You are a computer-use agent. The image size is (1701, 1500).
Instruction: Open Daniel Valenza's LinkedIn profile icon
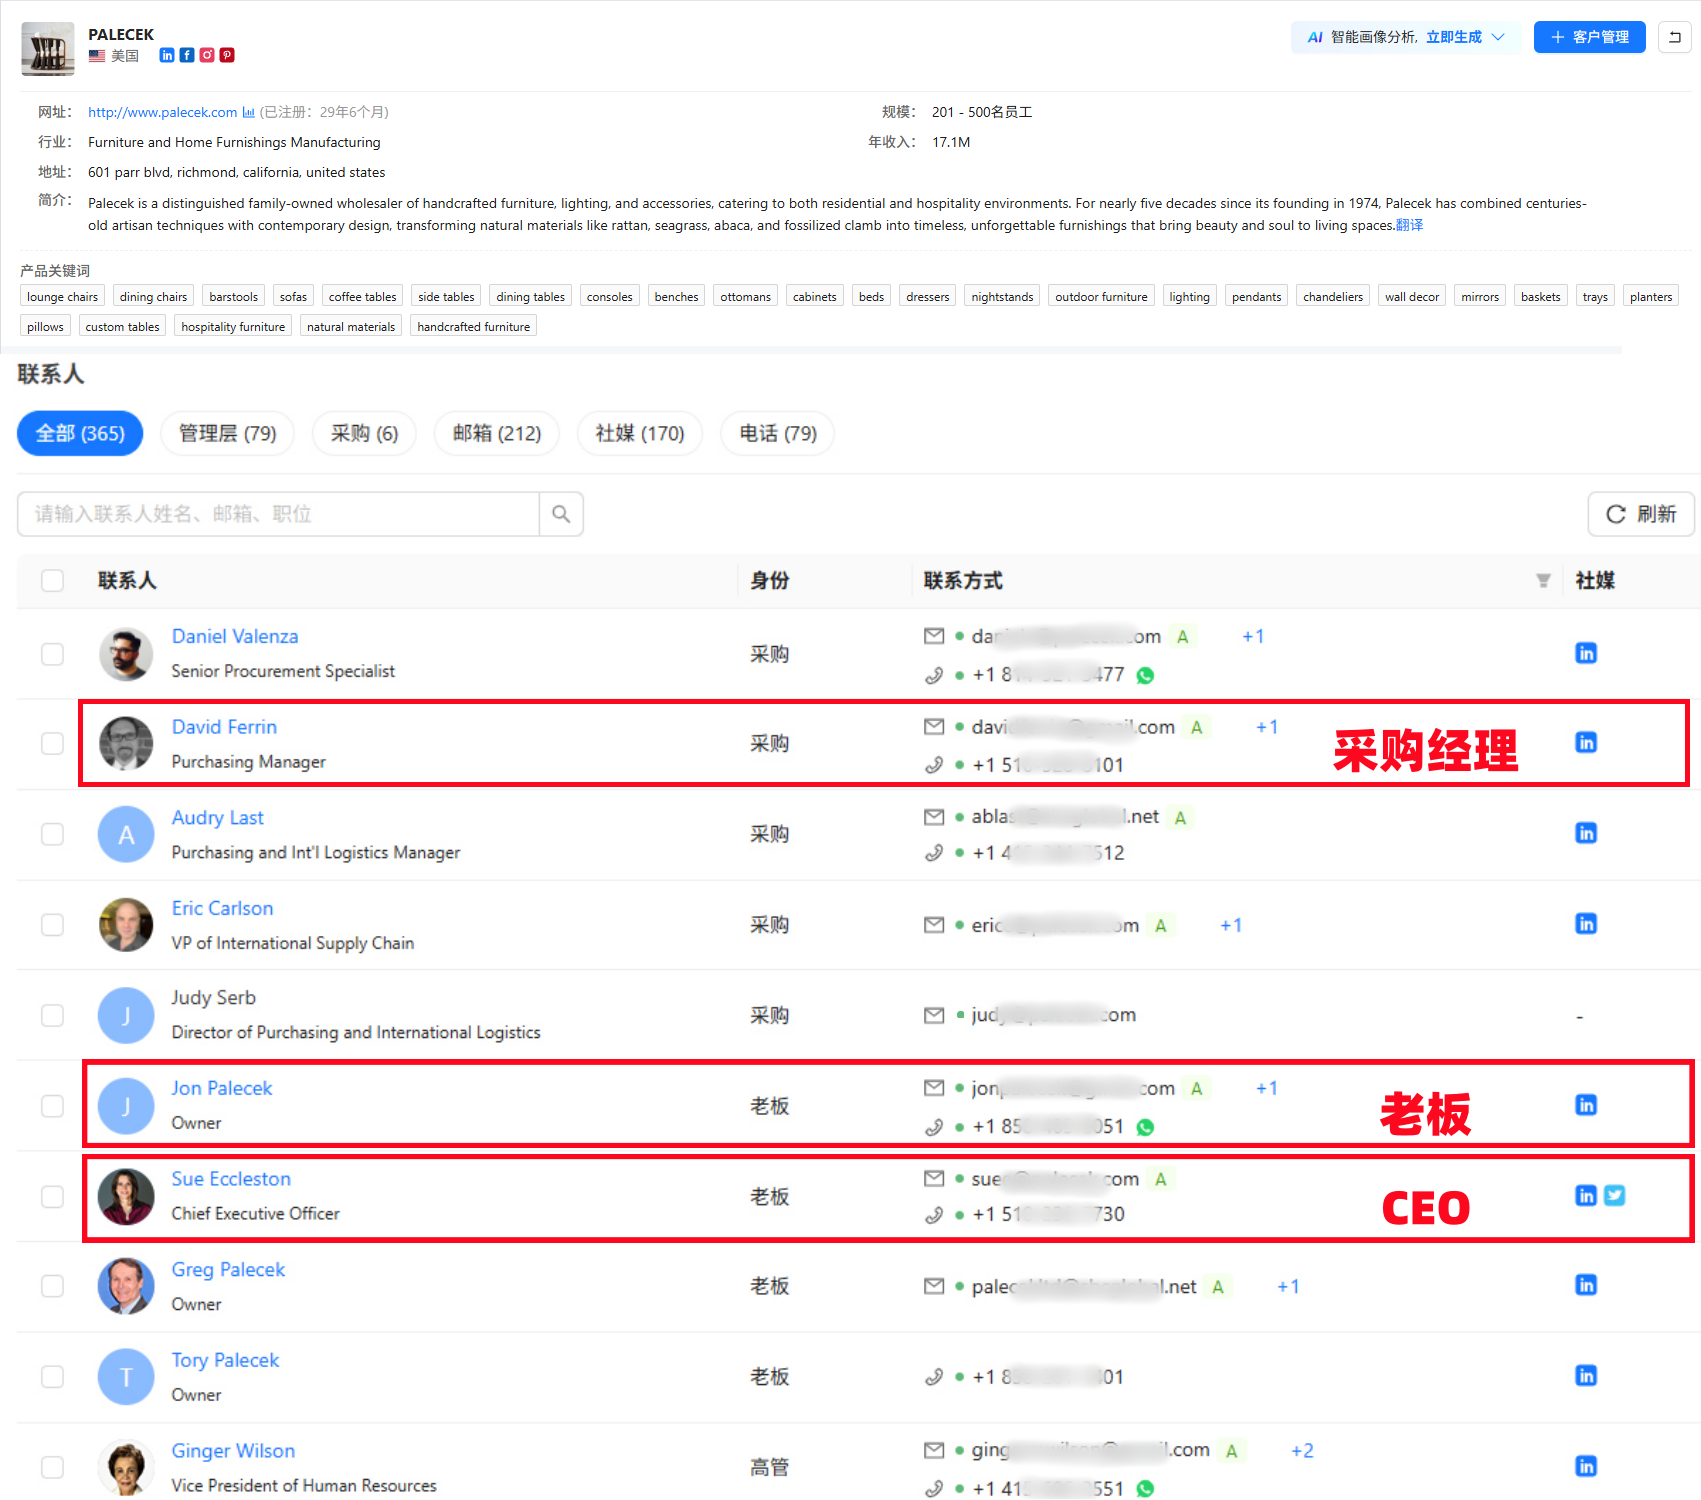pos(1586,653)
